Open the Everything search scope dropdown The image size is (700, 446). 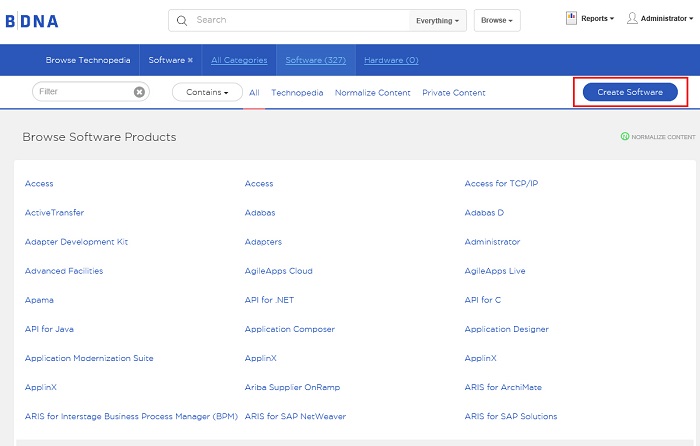(x=437, y=21)
